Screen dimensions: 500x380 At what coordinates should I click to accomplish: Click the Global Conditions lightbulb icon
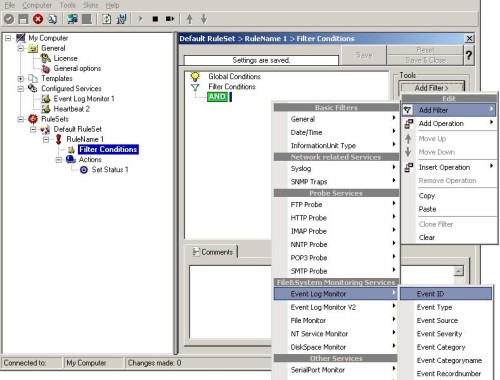[195, 76]
